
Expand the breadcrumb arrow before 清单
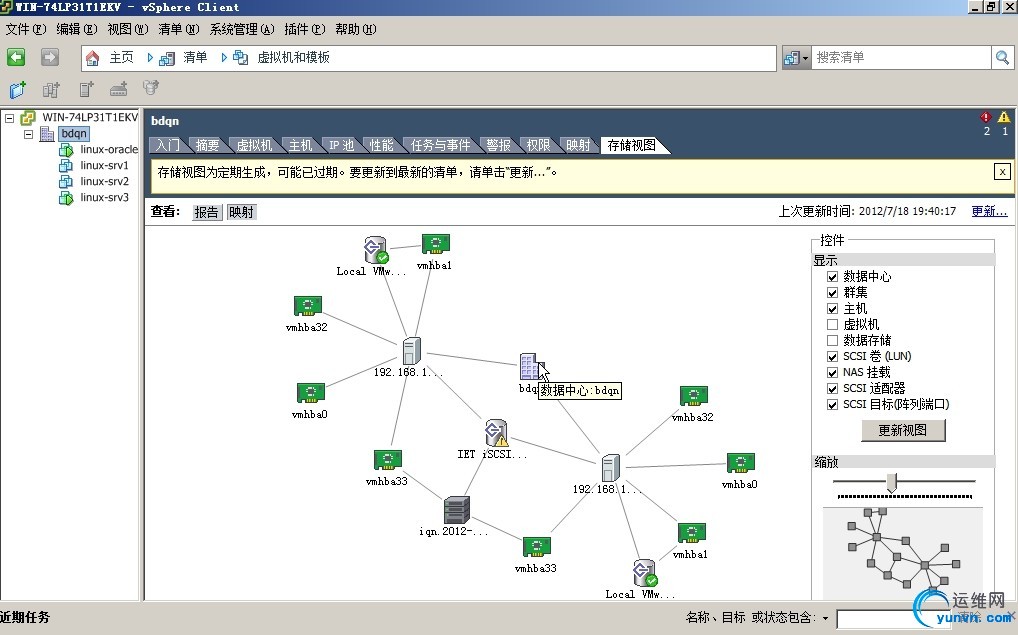pyautogui.click(x=150, y=58)
